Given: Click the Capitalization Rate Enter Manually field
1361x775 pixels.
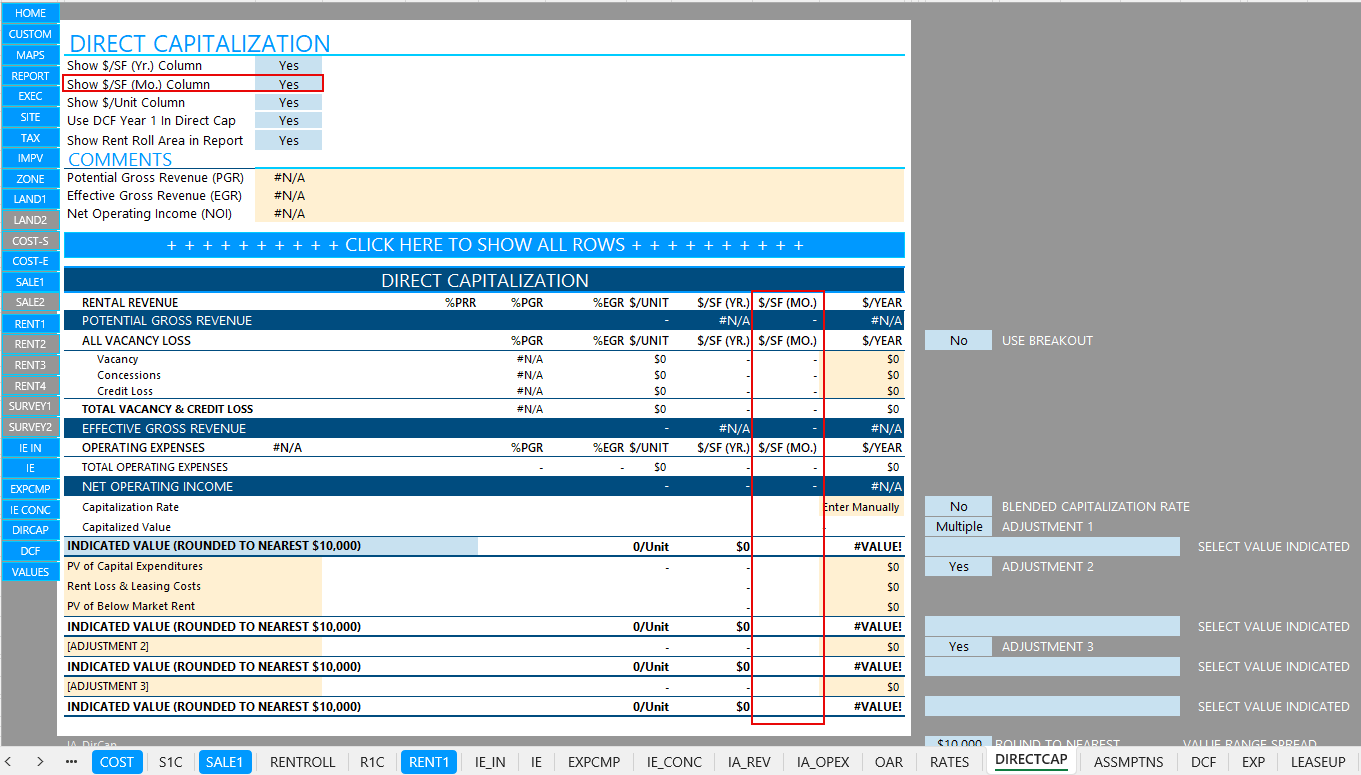Looking at the screenshot, I should tap(863, 507).
